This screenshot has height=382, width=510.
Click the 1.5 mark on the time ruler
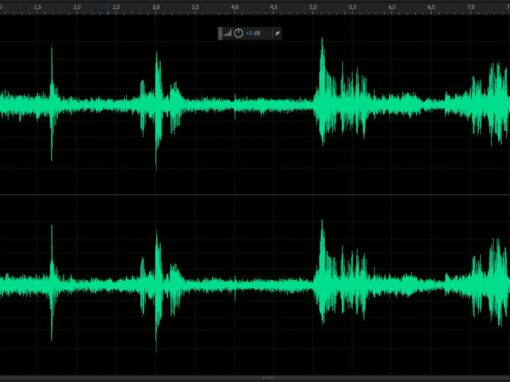(38, 7)
